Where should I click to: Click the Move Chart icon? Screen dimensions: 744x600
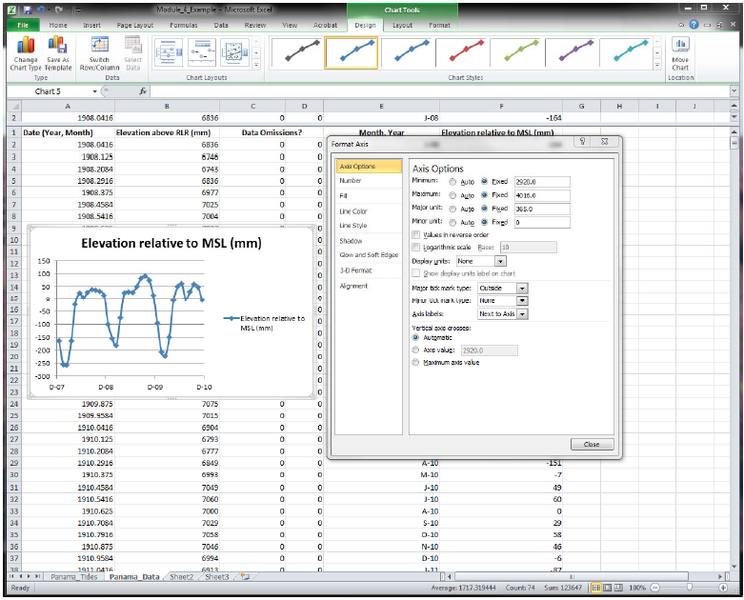680,45
